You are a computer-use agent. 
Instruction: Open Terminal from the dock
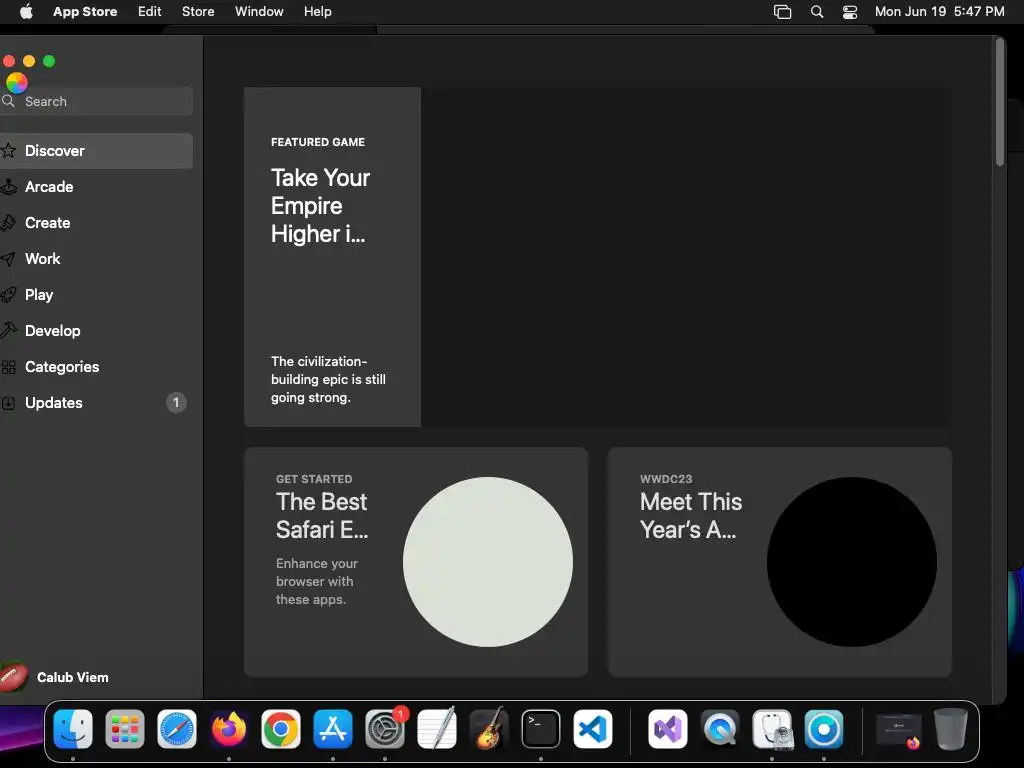click(541, 729)
